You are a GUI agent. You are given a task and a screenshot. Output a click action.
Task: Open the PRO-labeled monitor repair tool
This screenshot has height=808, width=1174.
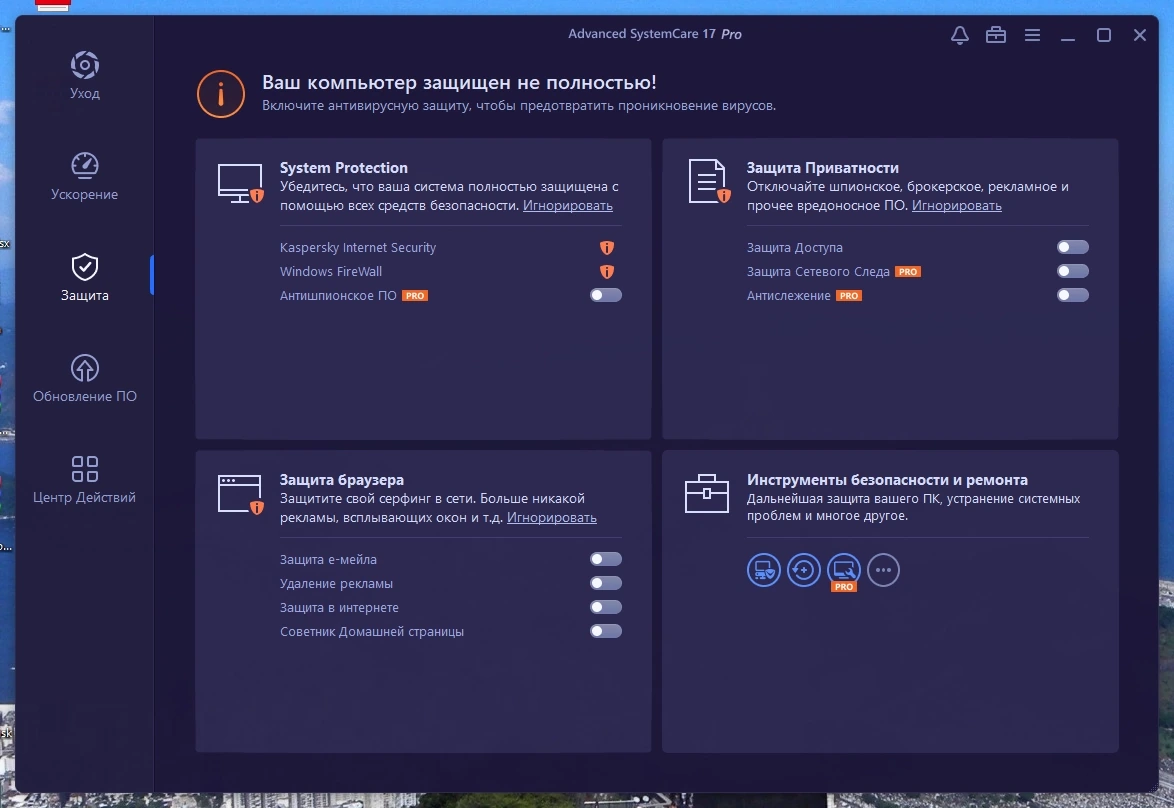844,571
